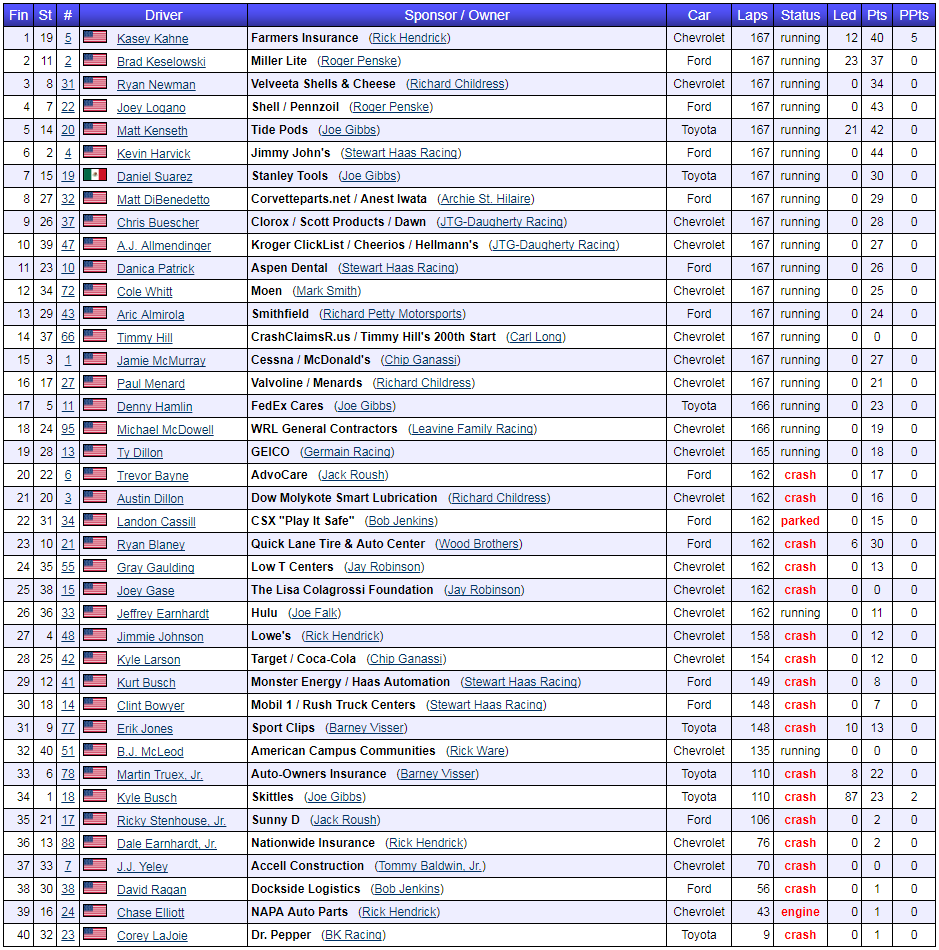
Task: Open Jay Robinson link in Low T Centers row
Action: coord(385,567)
